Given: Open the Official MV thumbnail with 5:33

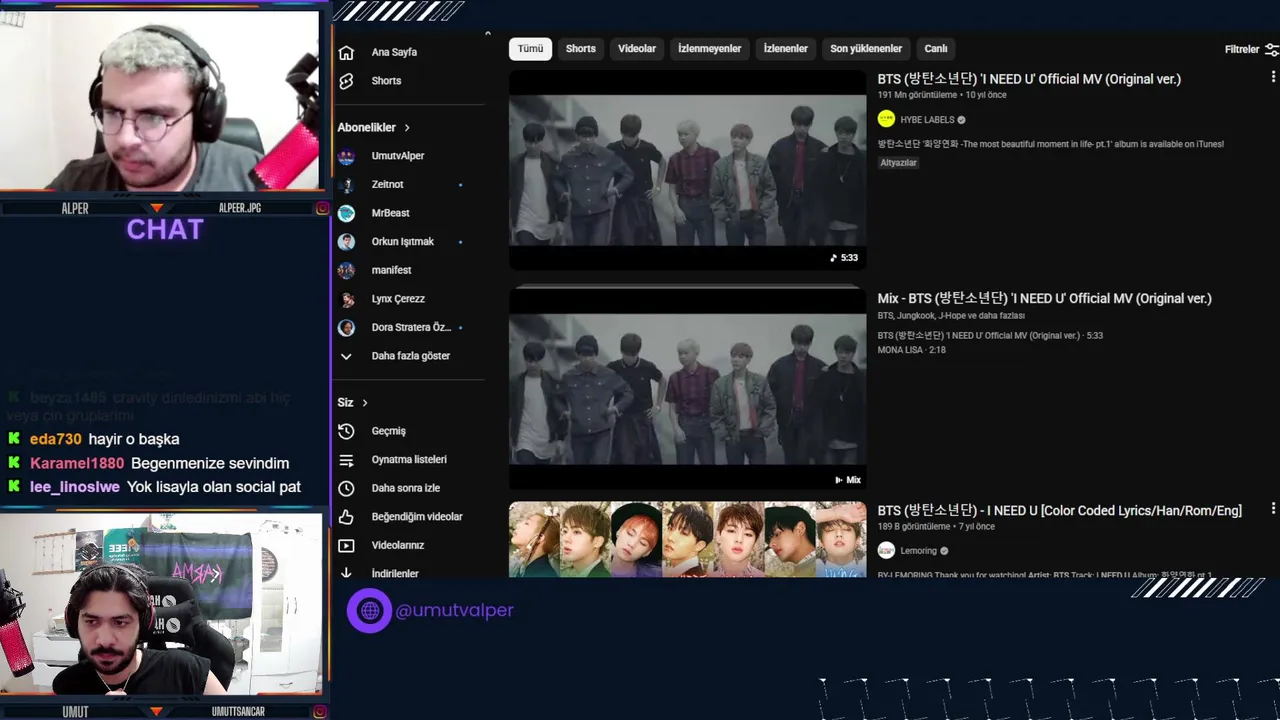Looking at the screenshot, I should point(687,170).
